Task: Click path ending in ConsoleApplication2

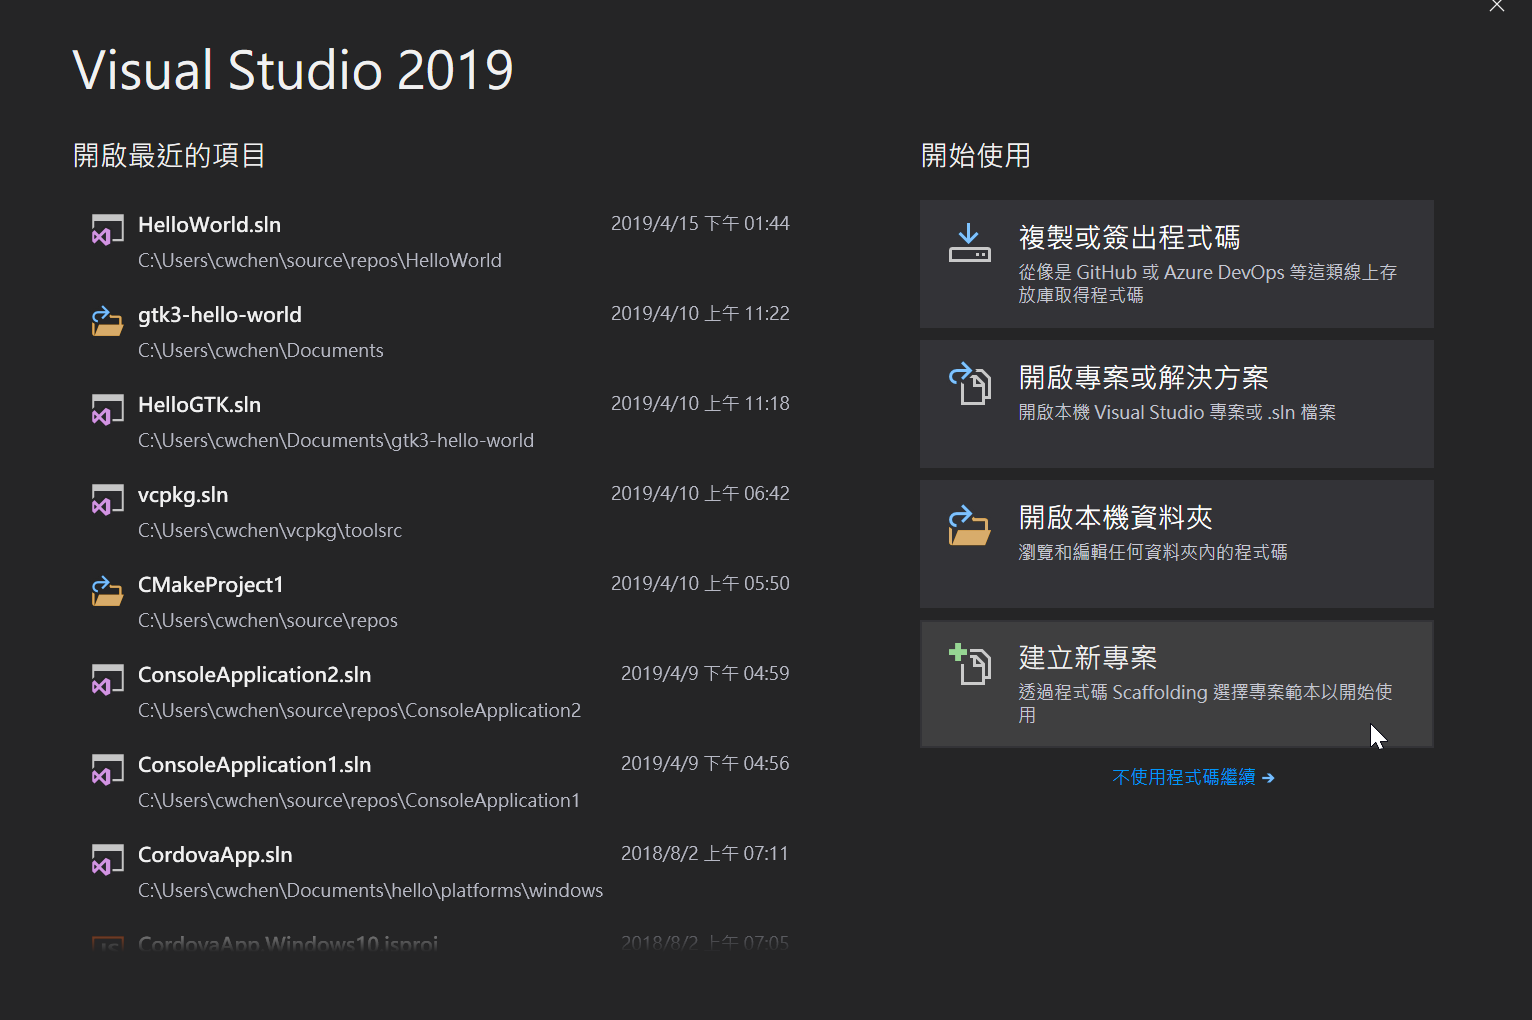Action: click(359, 710)
